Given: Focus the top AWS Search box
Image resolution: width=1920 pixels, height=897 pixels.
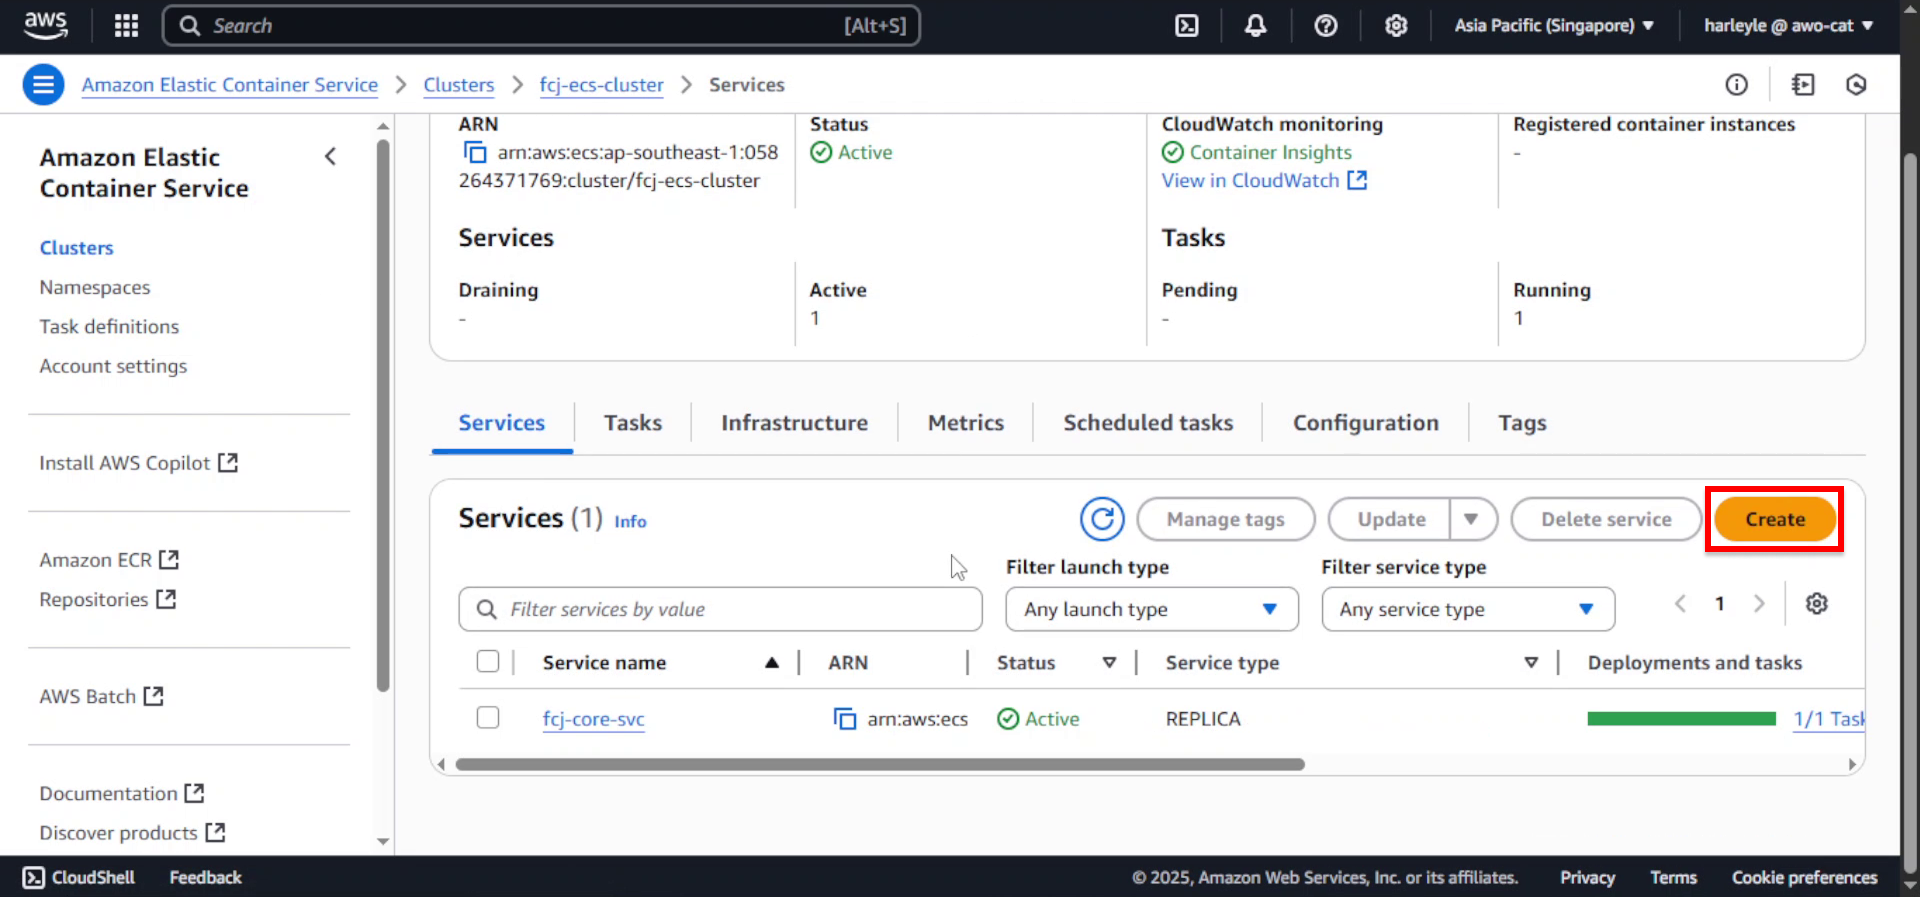Looking at the screenshot, I should point(541,26).
